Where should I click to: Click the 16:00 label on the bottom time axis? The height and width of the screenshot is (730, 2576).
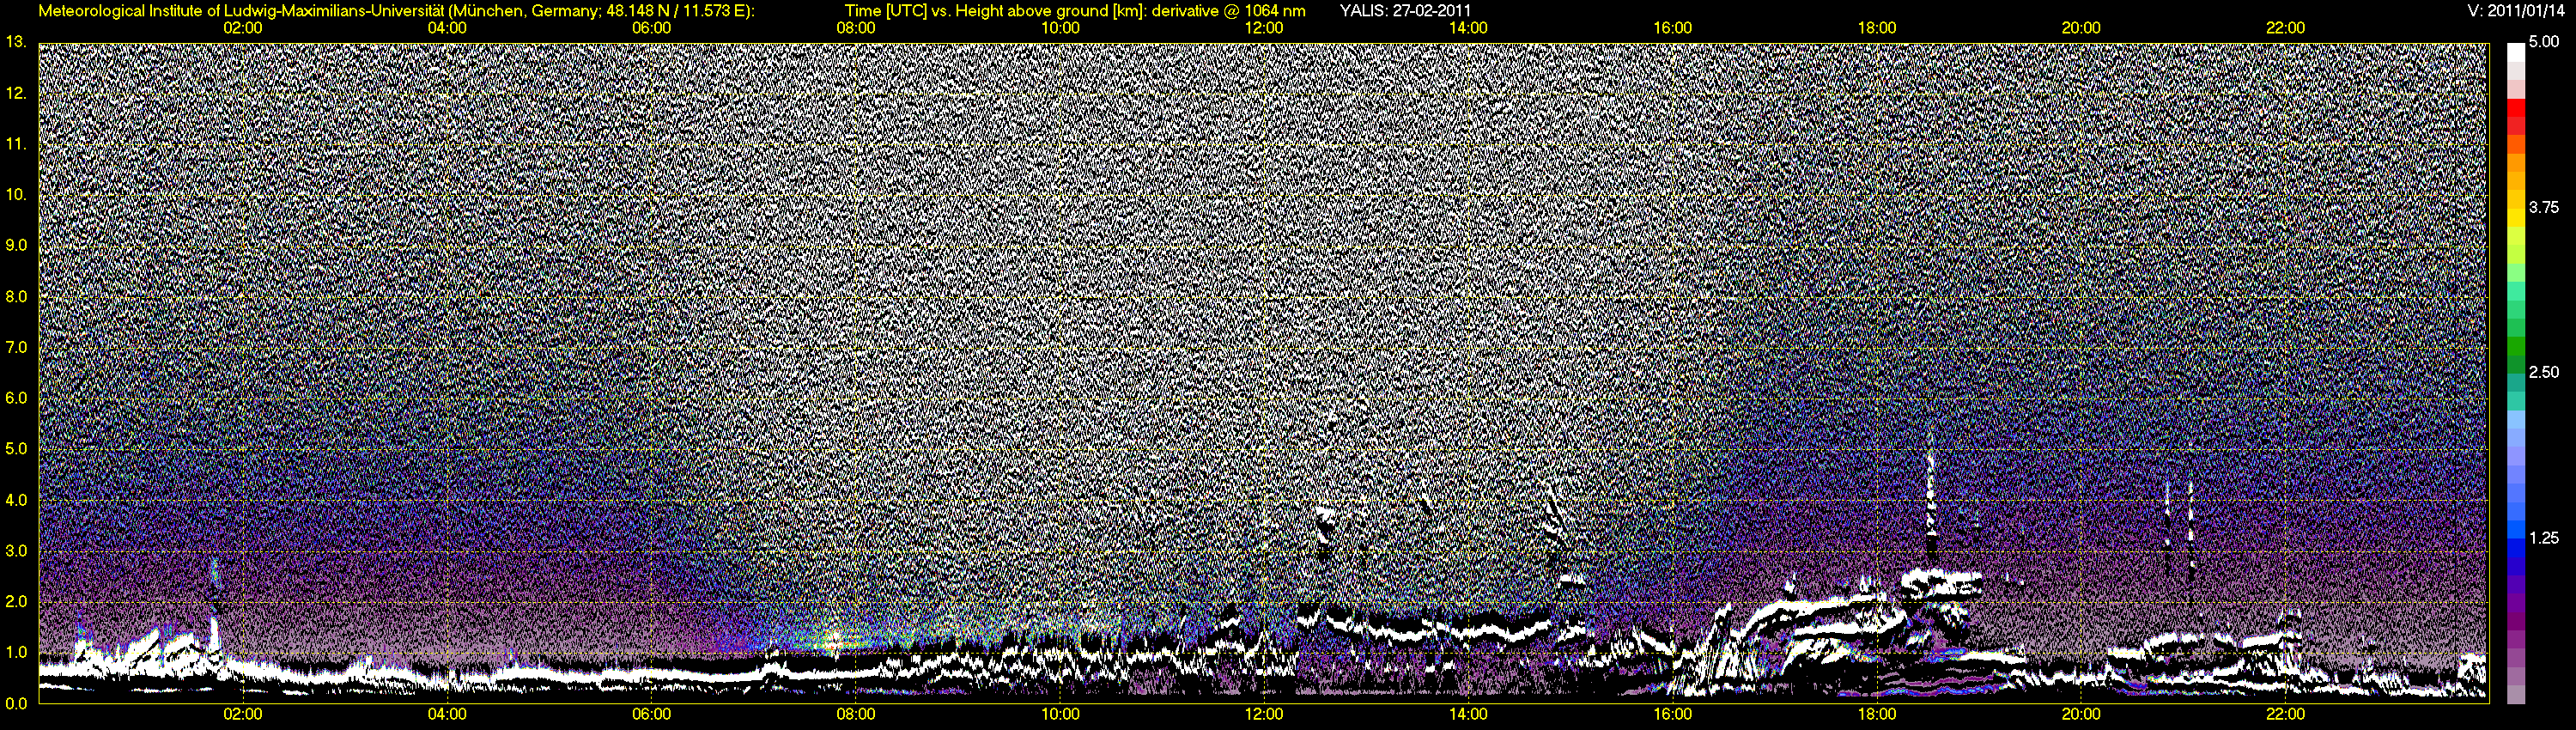[1673, 715]
